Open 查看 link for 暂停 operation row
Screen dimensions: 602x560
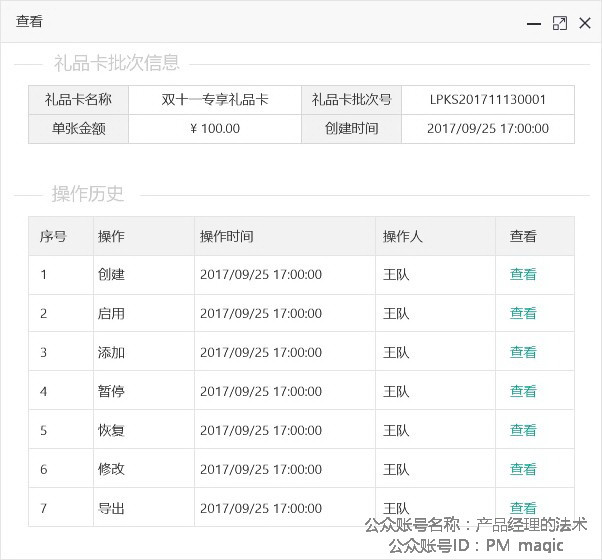point(523,391)
